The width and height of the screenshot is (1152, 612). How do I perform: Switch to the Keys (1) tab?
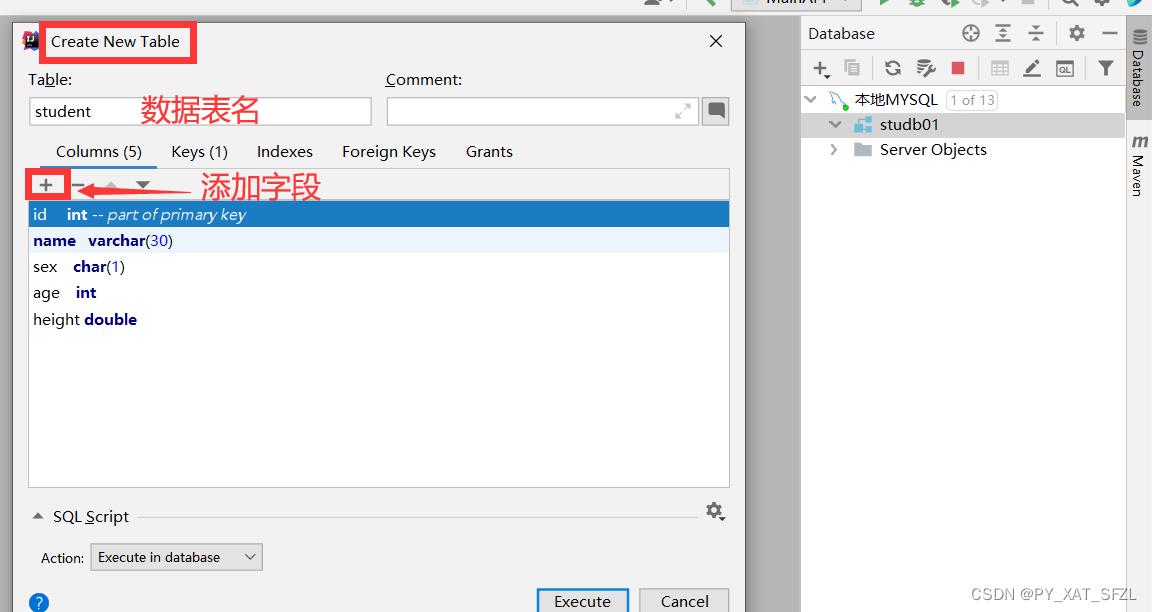(199, 152)
